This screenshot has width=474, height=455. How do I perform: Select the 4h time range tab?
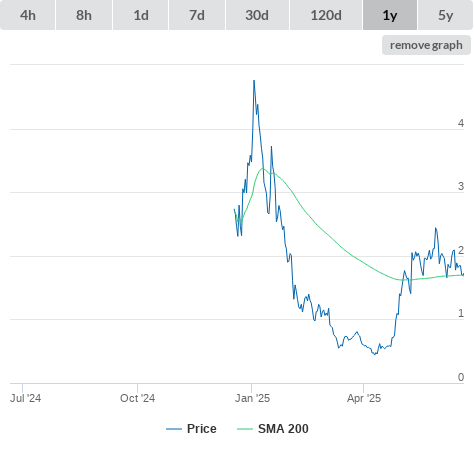coord(28,15)
